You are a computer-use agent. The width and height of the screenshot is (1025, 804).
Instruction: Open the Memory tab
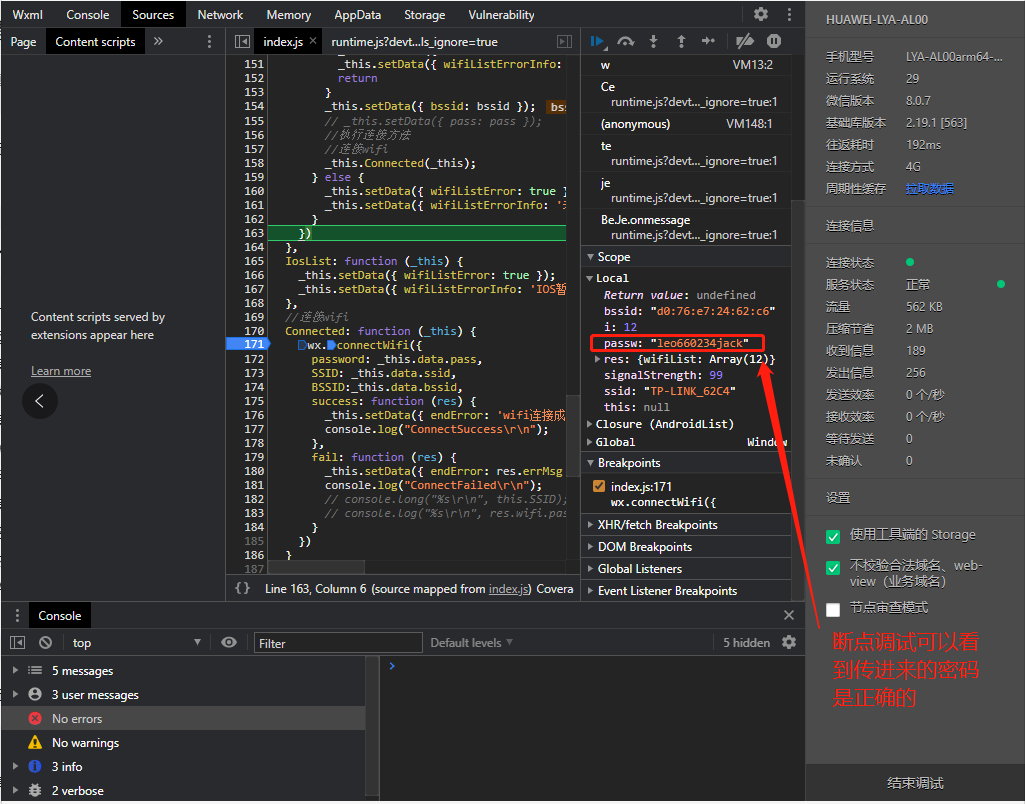click(288, 14)
